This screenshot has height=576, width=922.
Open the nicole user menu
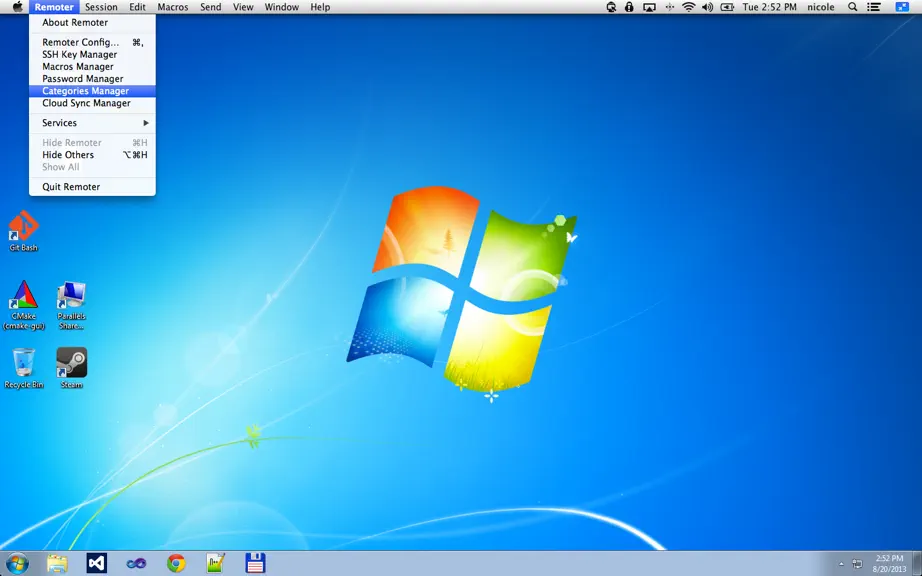[820, 7]
